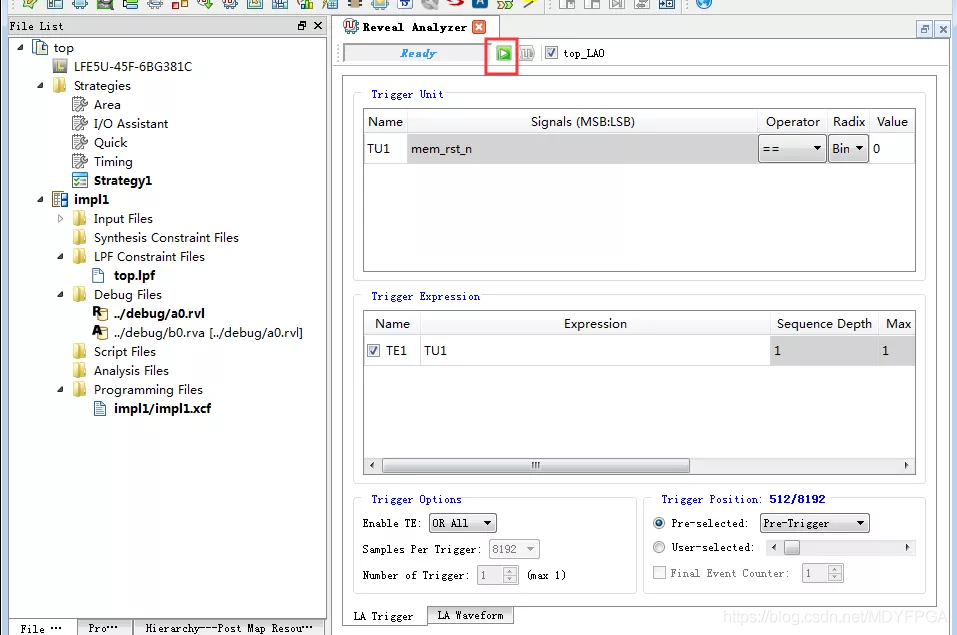Screen dimensions: 957x635
Task: Select the User-selected radio button
Action: pyautogui.click(x=659, y=547)
